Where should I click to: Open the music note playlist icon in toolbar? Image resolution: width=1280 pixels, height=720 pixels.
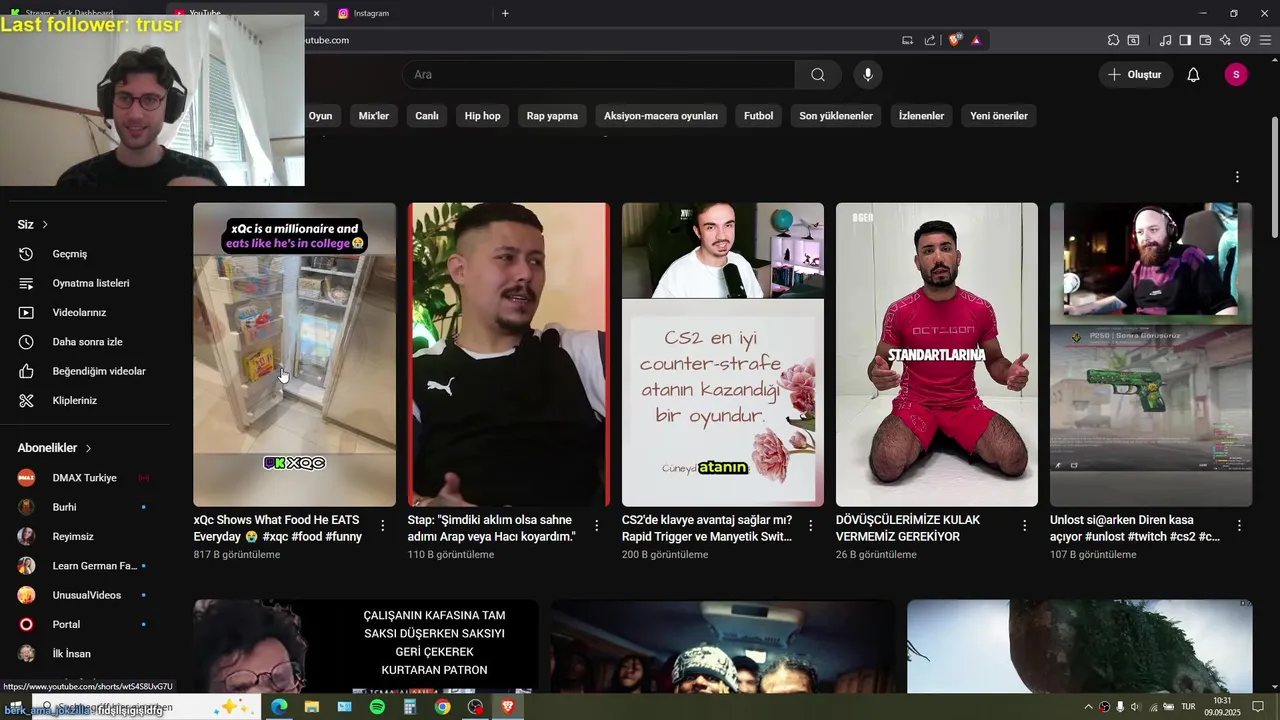pos(1165,40)
